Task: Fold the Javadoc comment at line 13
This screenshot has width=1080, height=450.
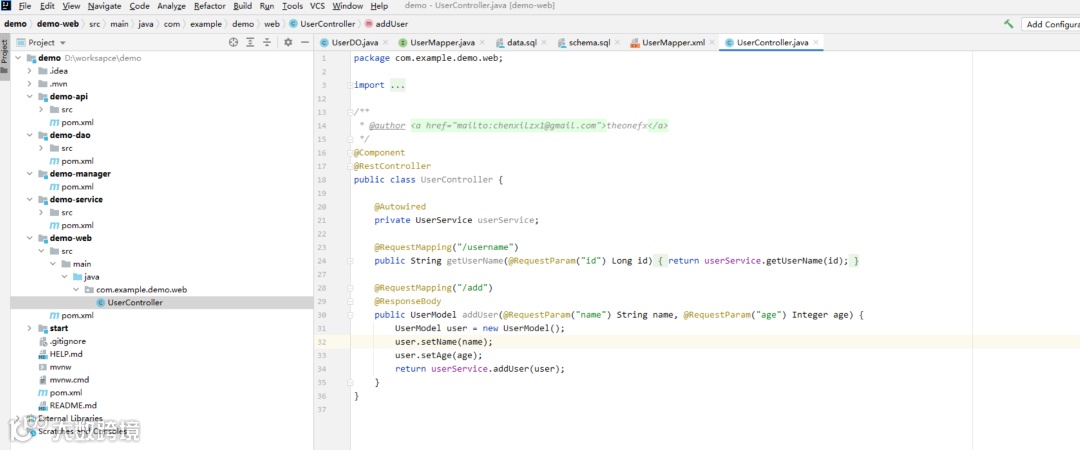Action: pyautogui.click(x=351, y=112)
